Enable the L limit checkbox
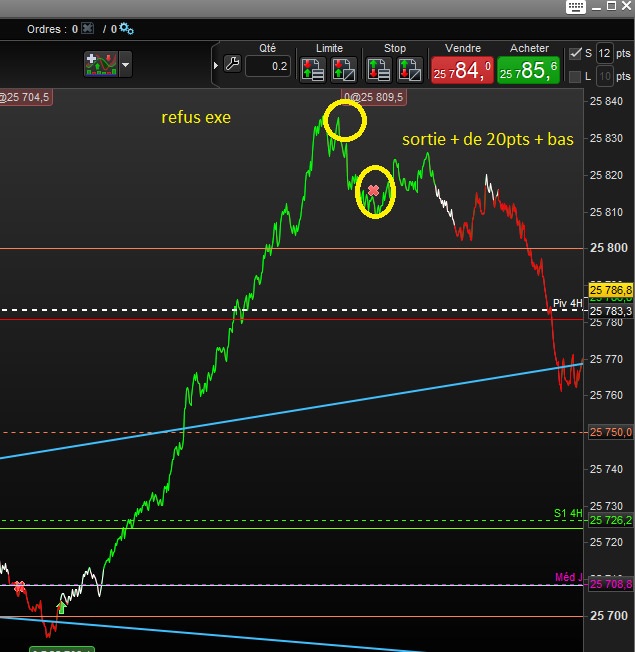Screen dimensions: 635x652 (x=575, y=77)
